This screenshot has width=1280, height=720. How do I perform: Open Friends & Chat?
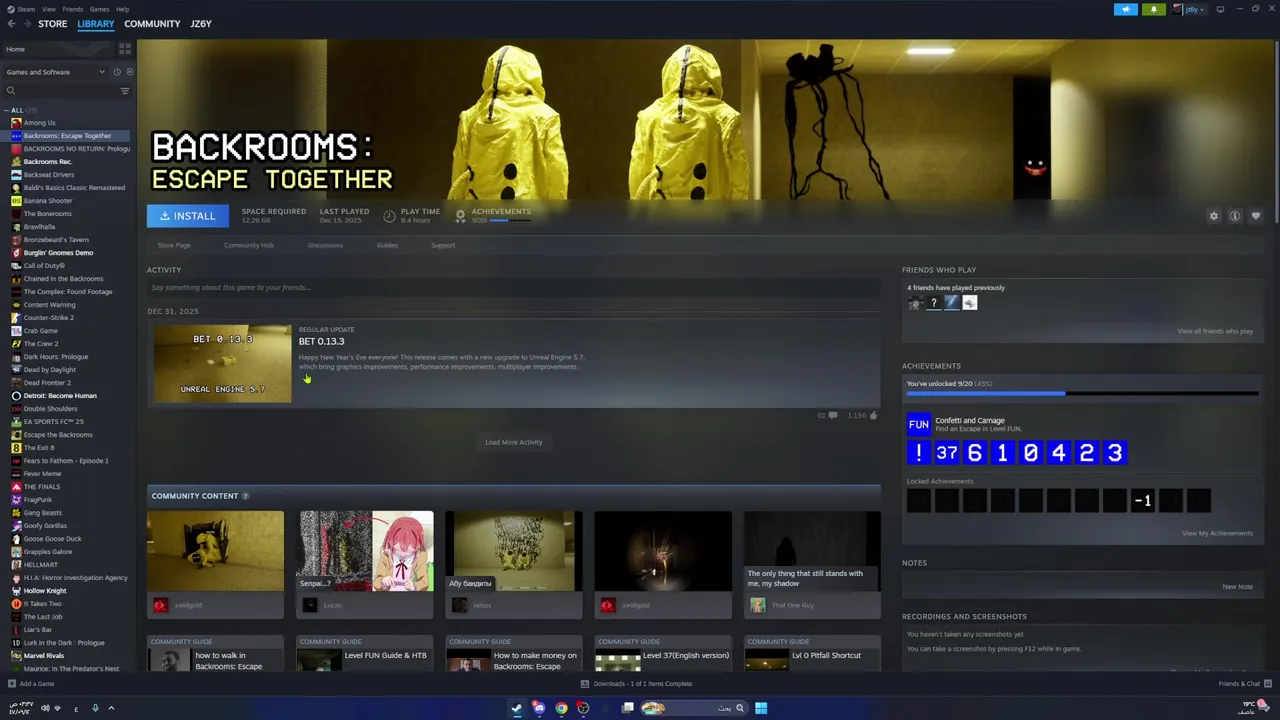pos(1244,684)
